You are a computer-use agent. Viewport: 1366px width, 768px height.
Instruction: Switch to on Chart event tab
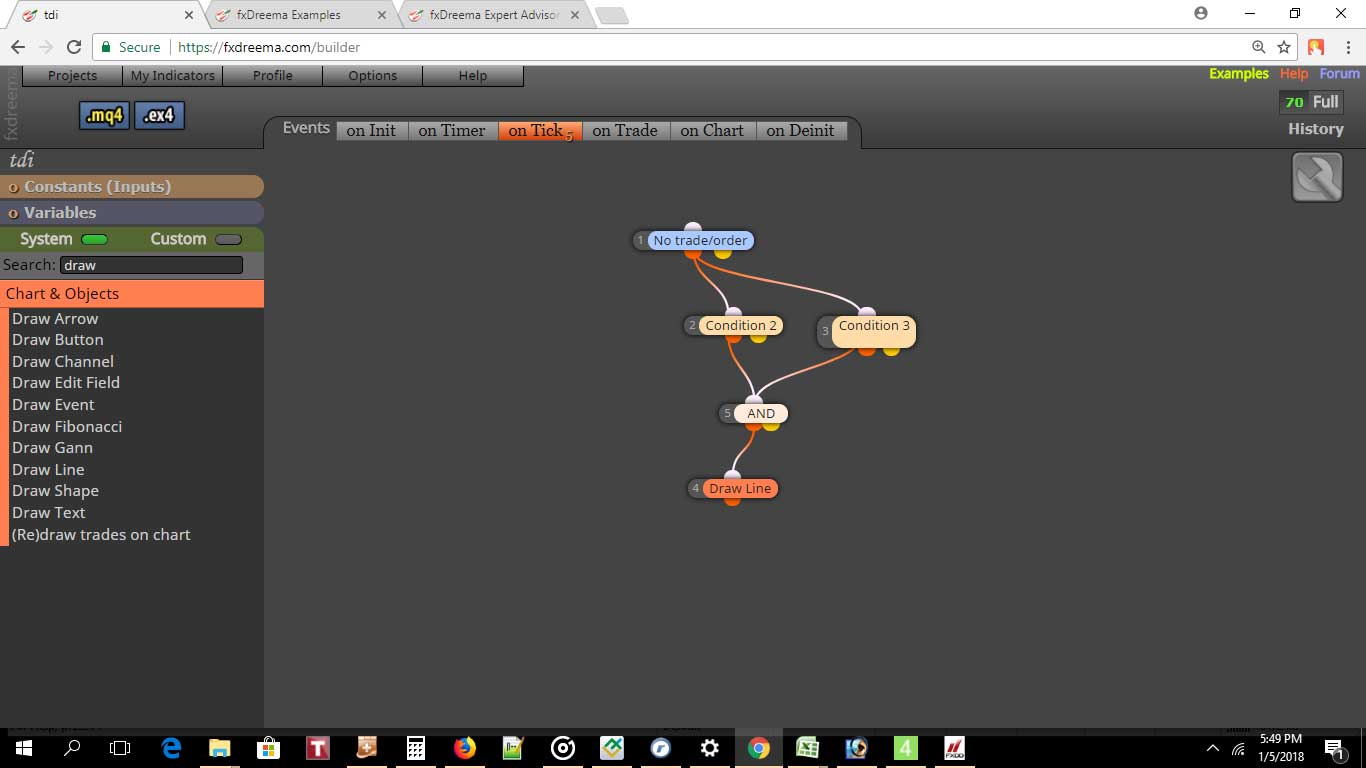click(712, 130)
